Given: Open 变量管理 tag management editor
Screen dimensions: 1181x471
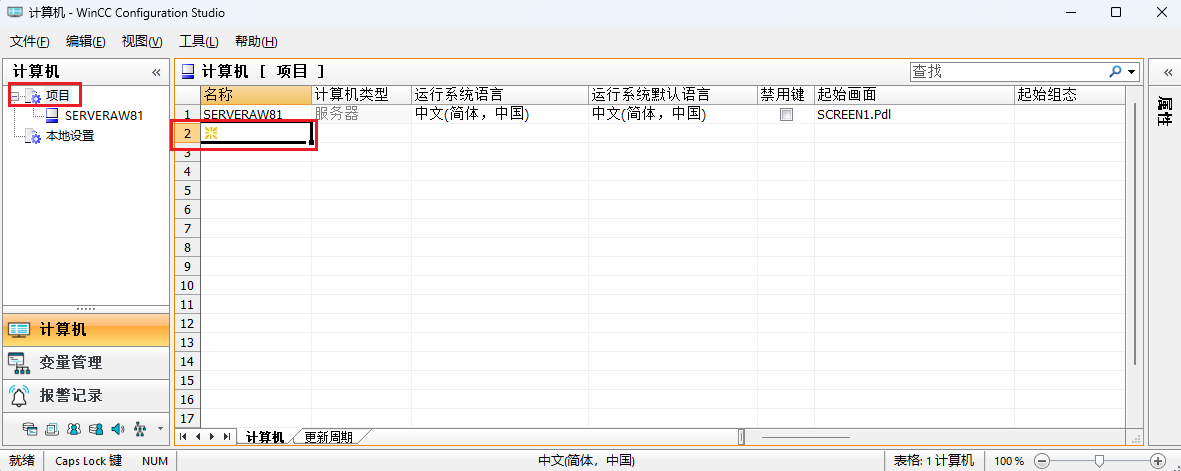Looking at the screenshot, I should [x=87, y=362].
